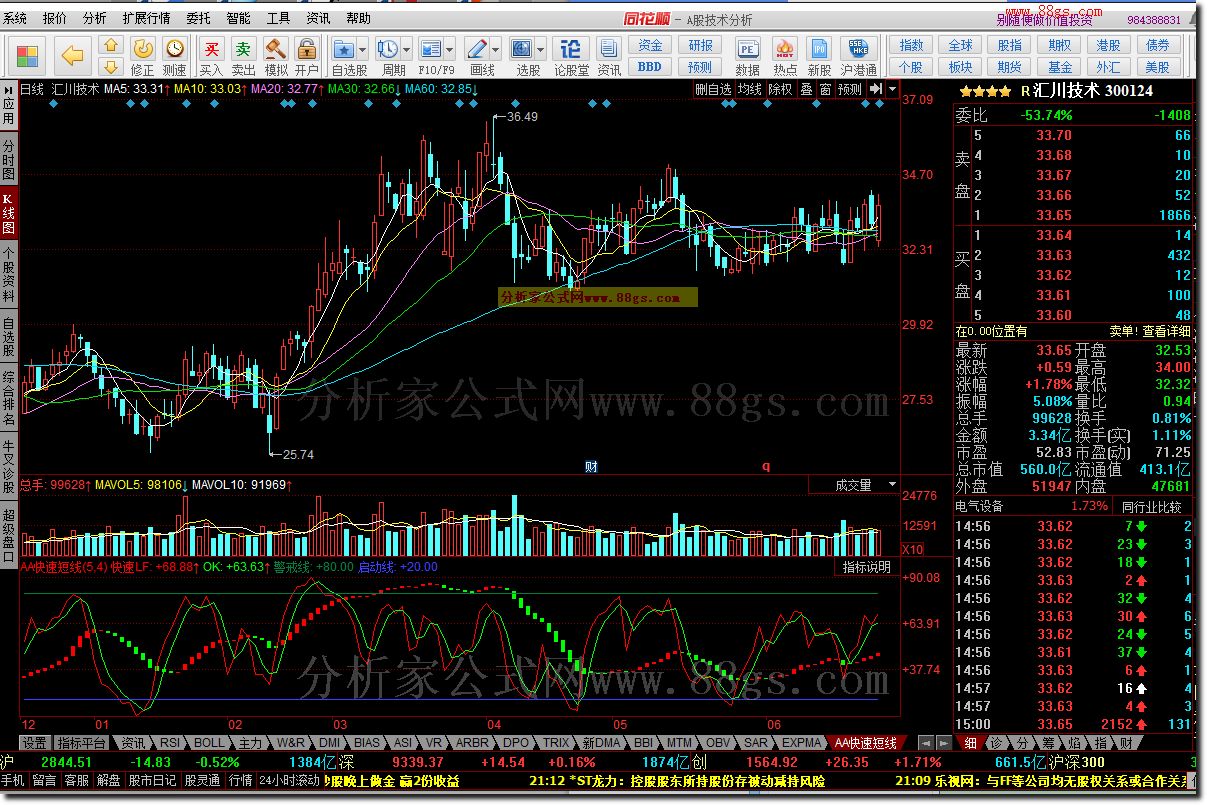Open the 修正 correction tool

click(143, 56)
